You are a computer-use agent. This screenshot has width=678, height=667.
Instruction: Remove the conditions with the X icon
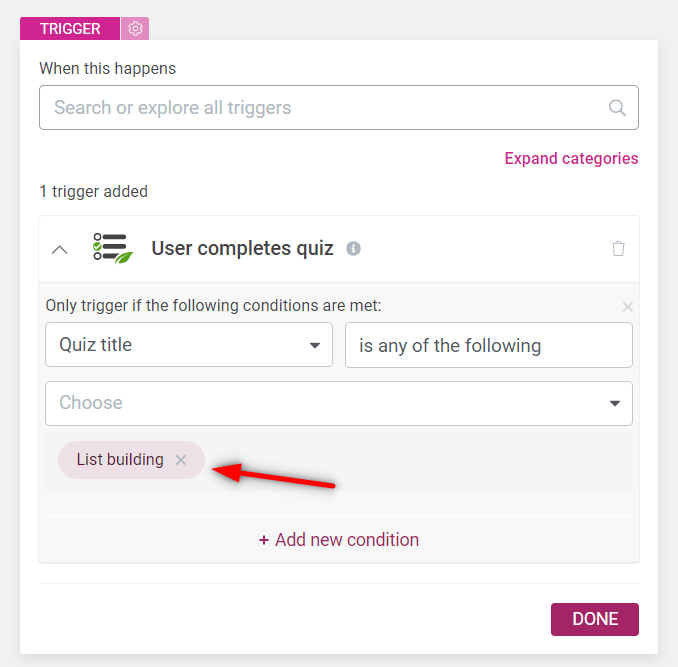click(x=627, y=307)
